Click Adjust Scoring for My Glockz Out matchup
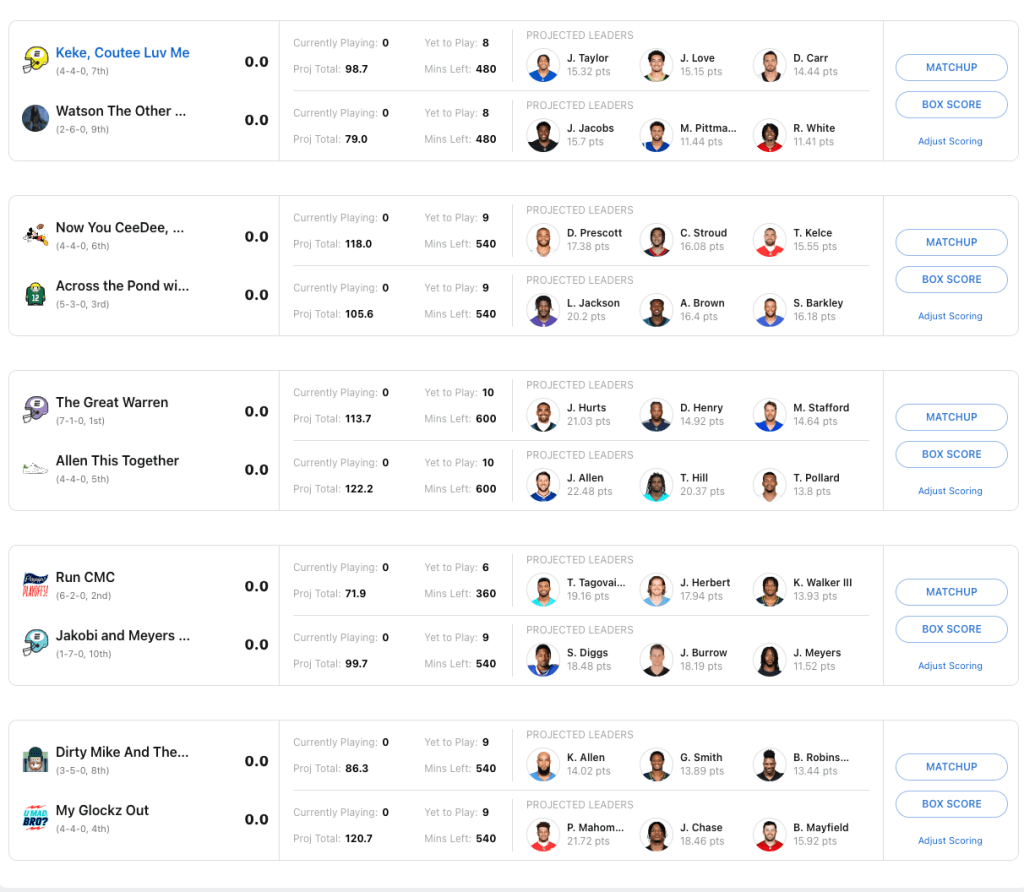 [950, 841]
